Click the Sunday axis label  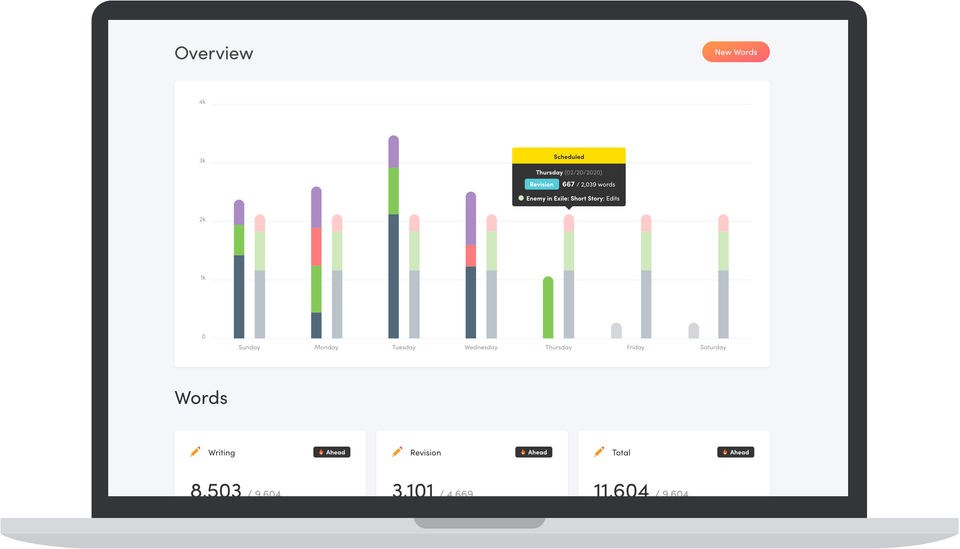tap(249, 347)
